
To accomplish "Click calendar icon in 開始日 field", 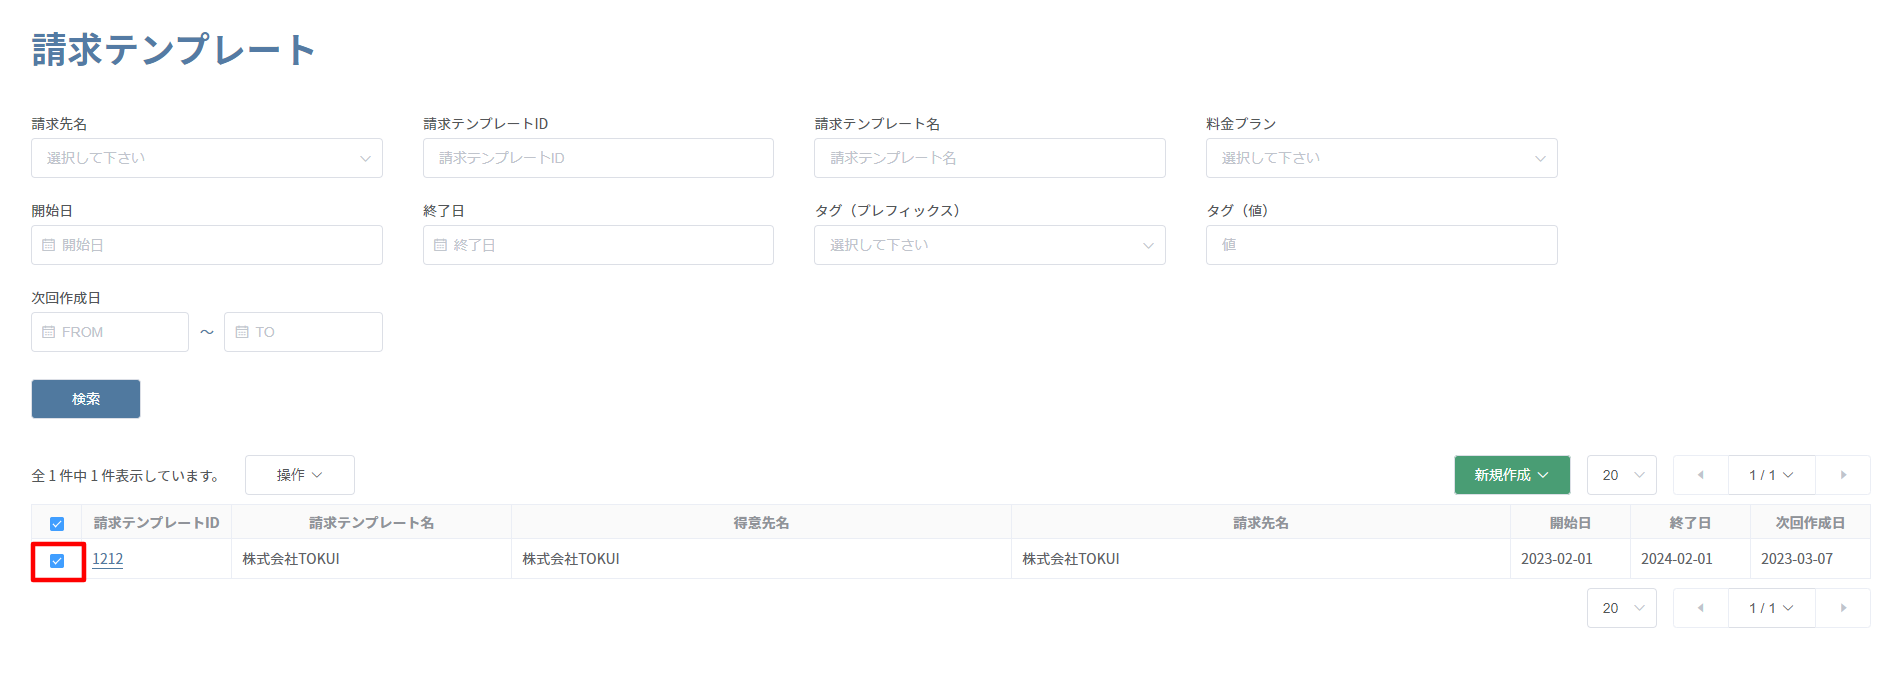I will [49, 245].
